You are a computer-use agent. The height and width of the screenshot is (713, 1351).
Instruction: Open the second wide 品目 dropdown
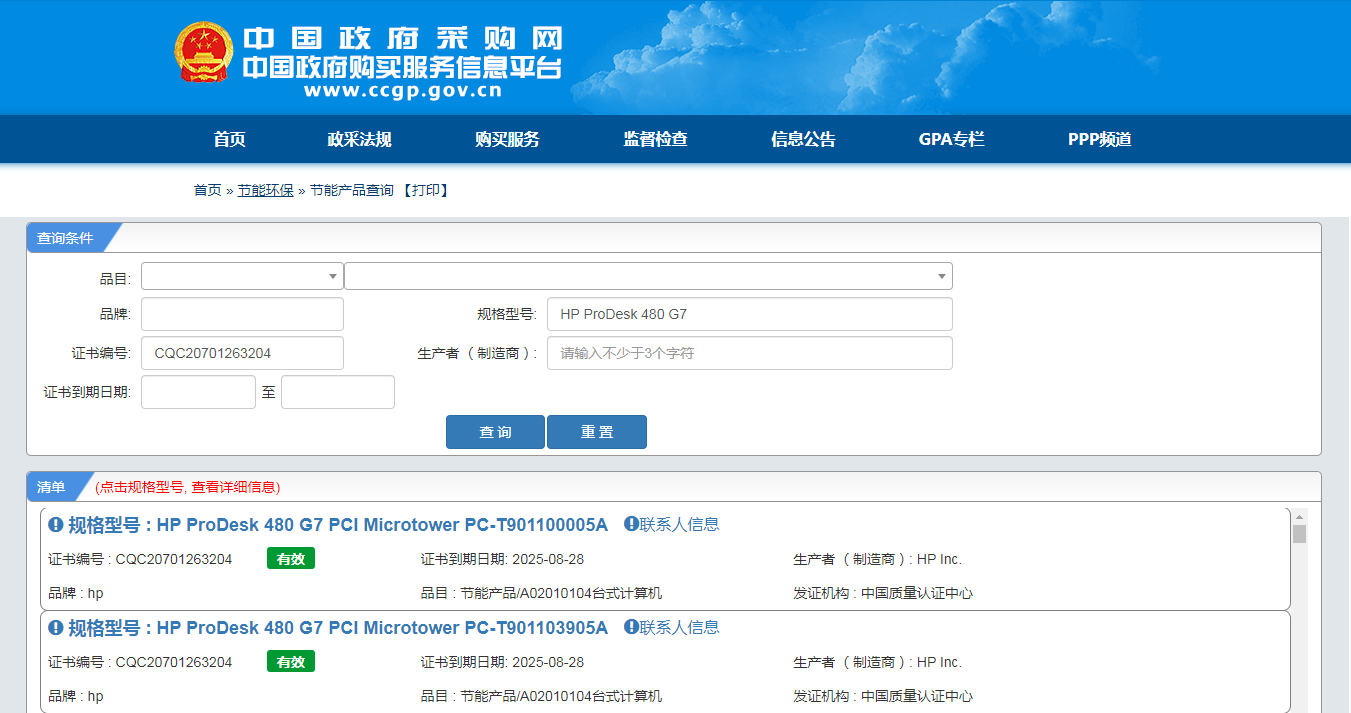pyautogui.click(x=648, y=276)
